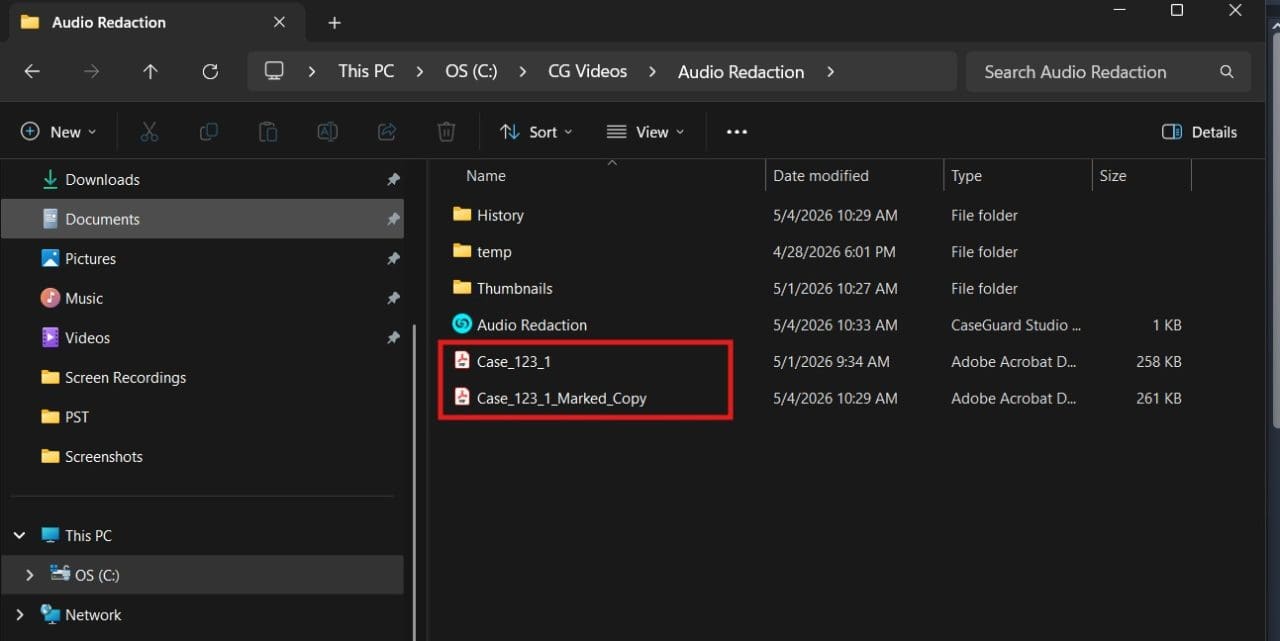Select the CaseGuard Audio Redaction project icon

coord(462,324)
